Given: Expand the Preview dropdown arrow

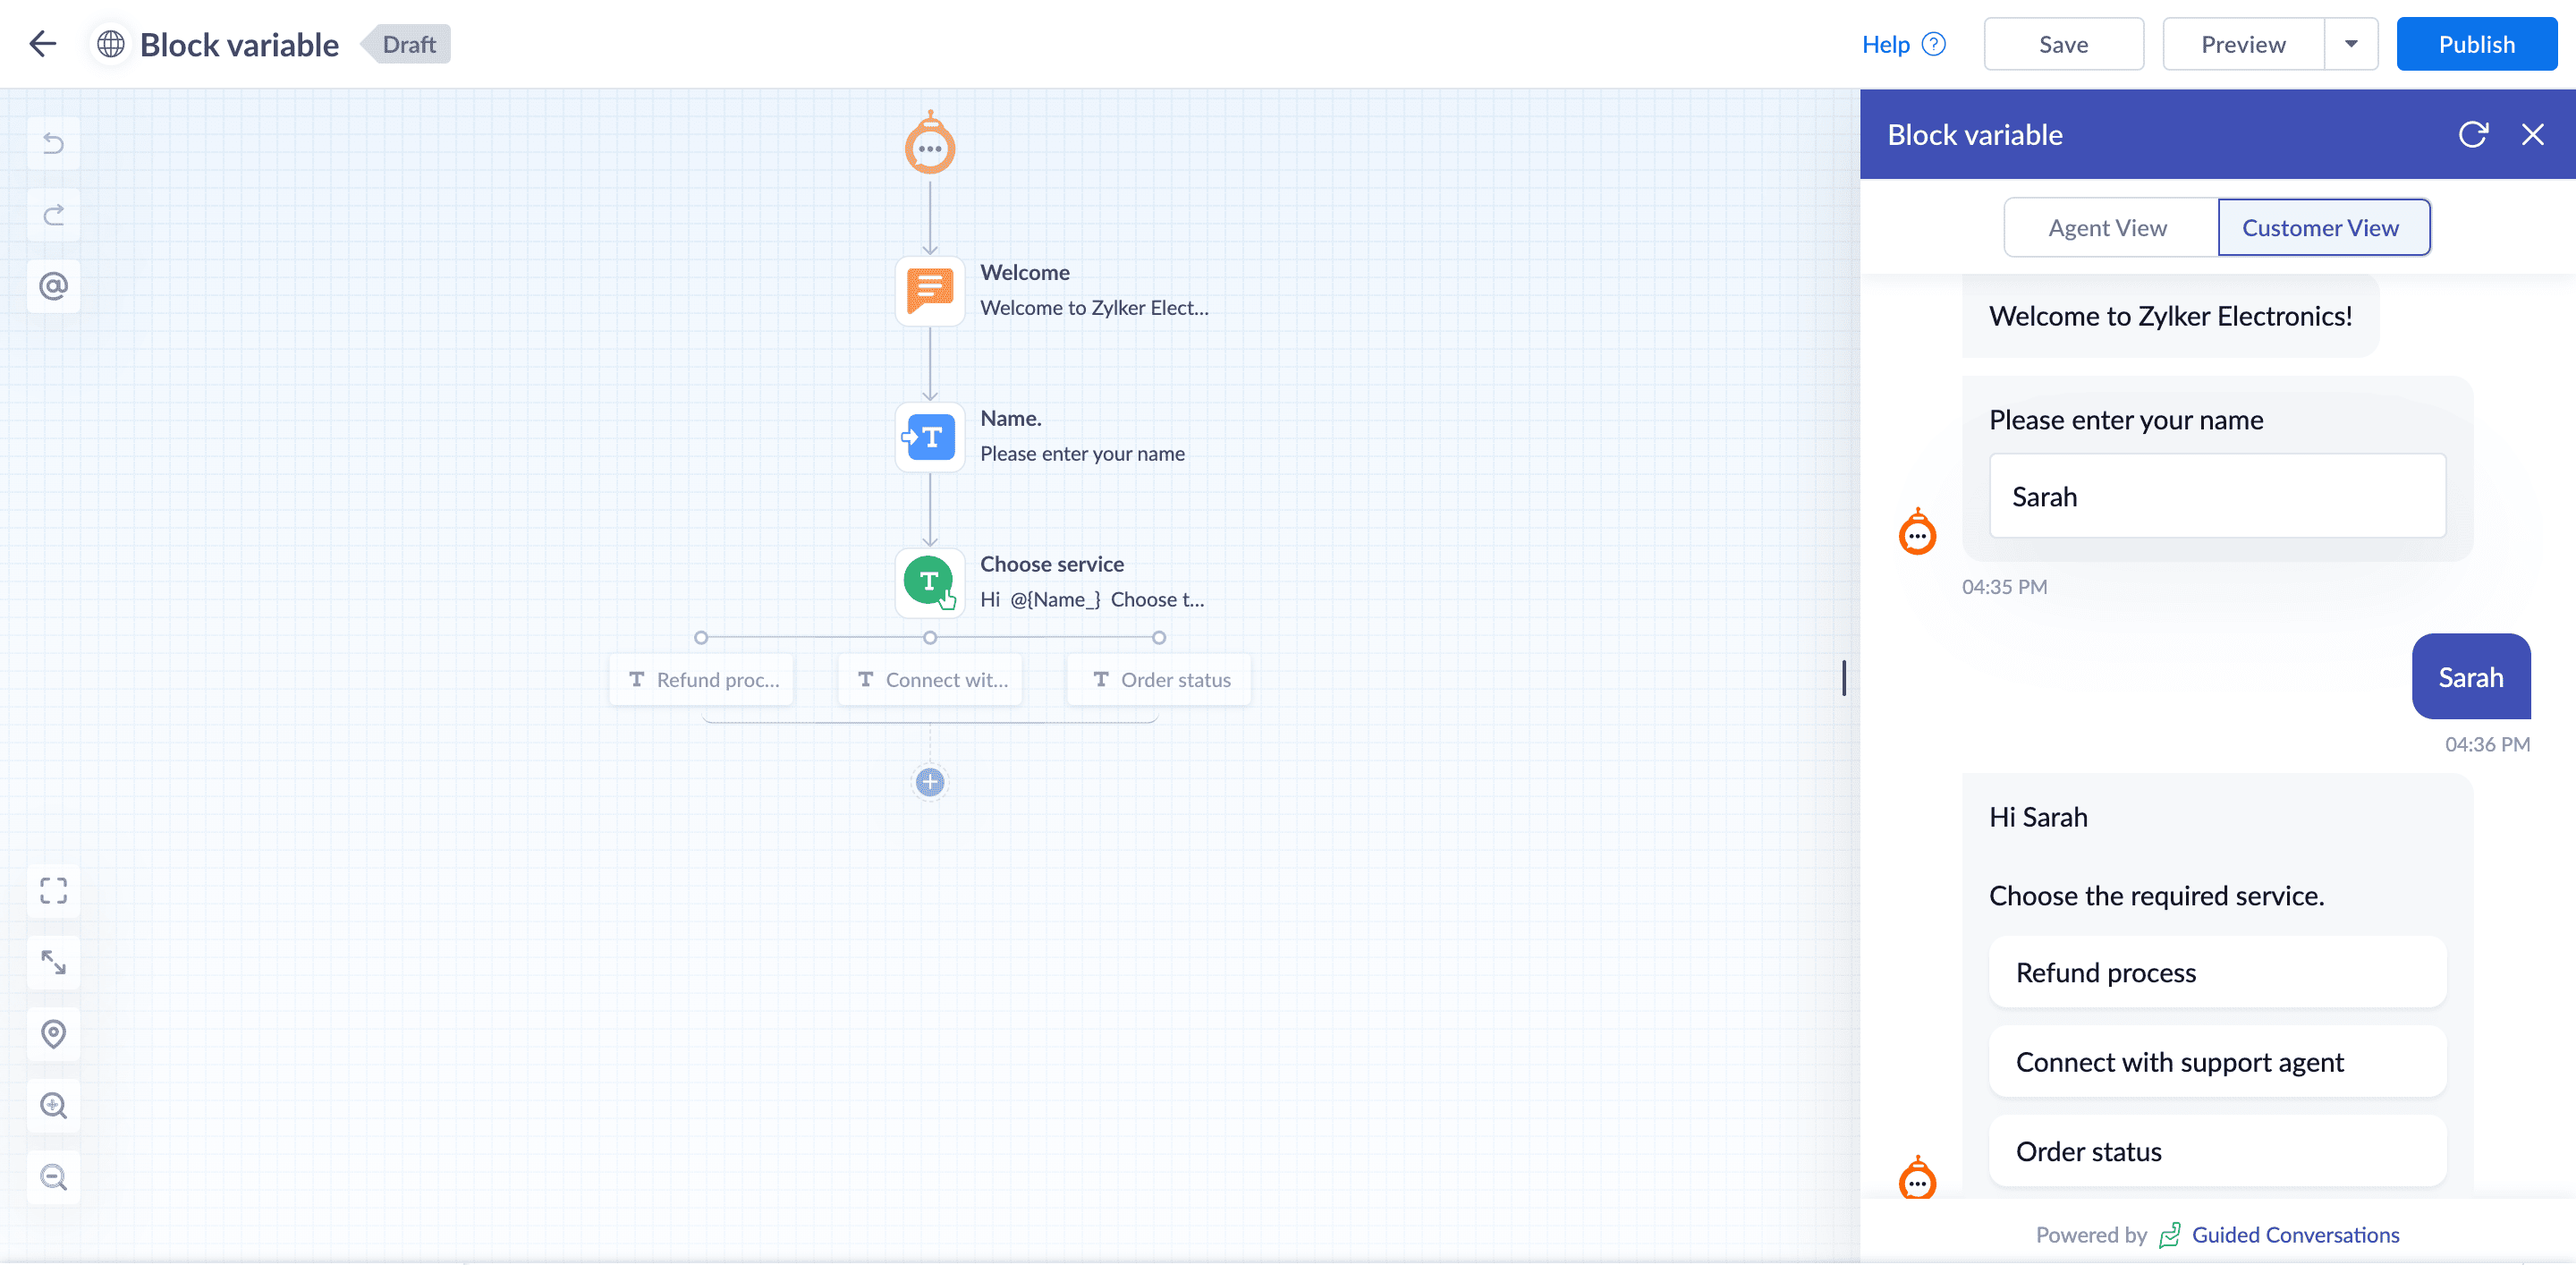Looking at the screenshot, I should (x=2350, y=44).
